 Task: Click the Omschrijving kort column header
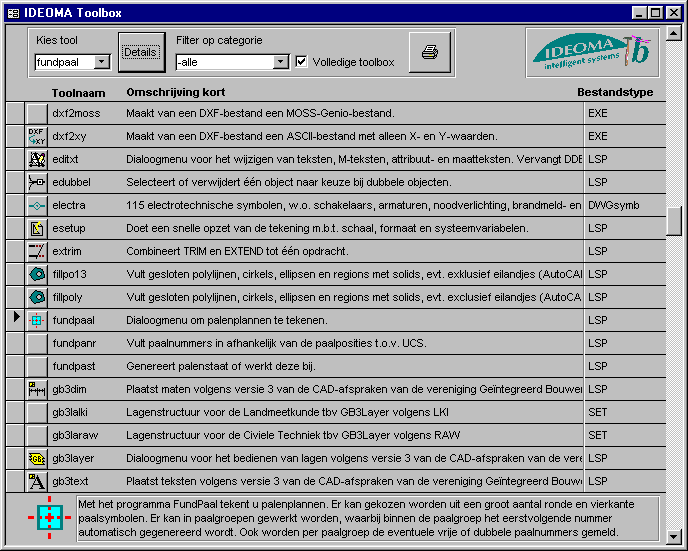pyautogui.click(x=176, y=92)
